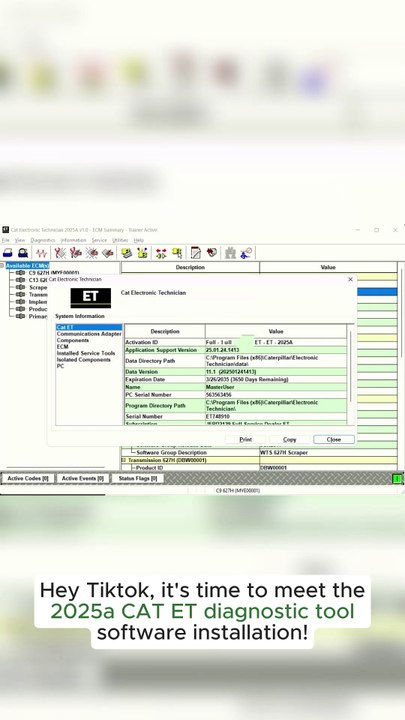
Task: Click the gray building-shaped toolbar icon
Action: [x=230, y=253]
